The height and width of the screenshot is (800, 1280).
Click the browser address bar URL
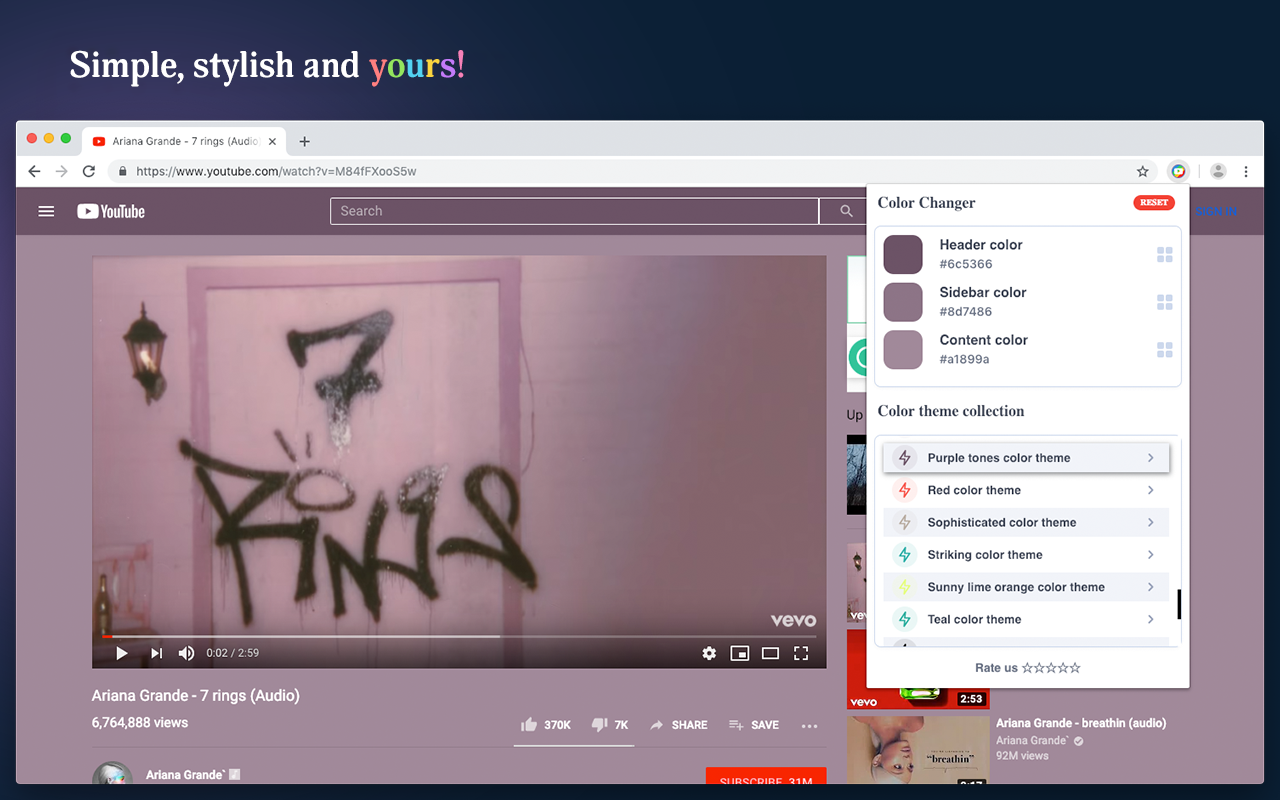[276, 171]
